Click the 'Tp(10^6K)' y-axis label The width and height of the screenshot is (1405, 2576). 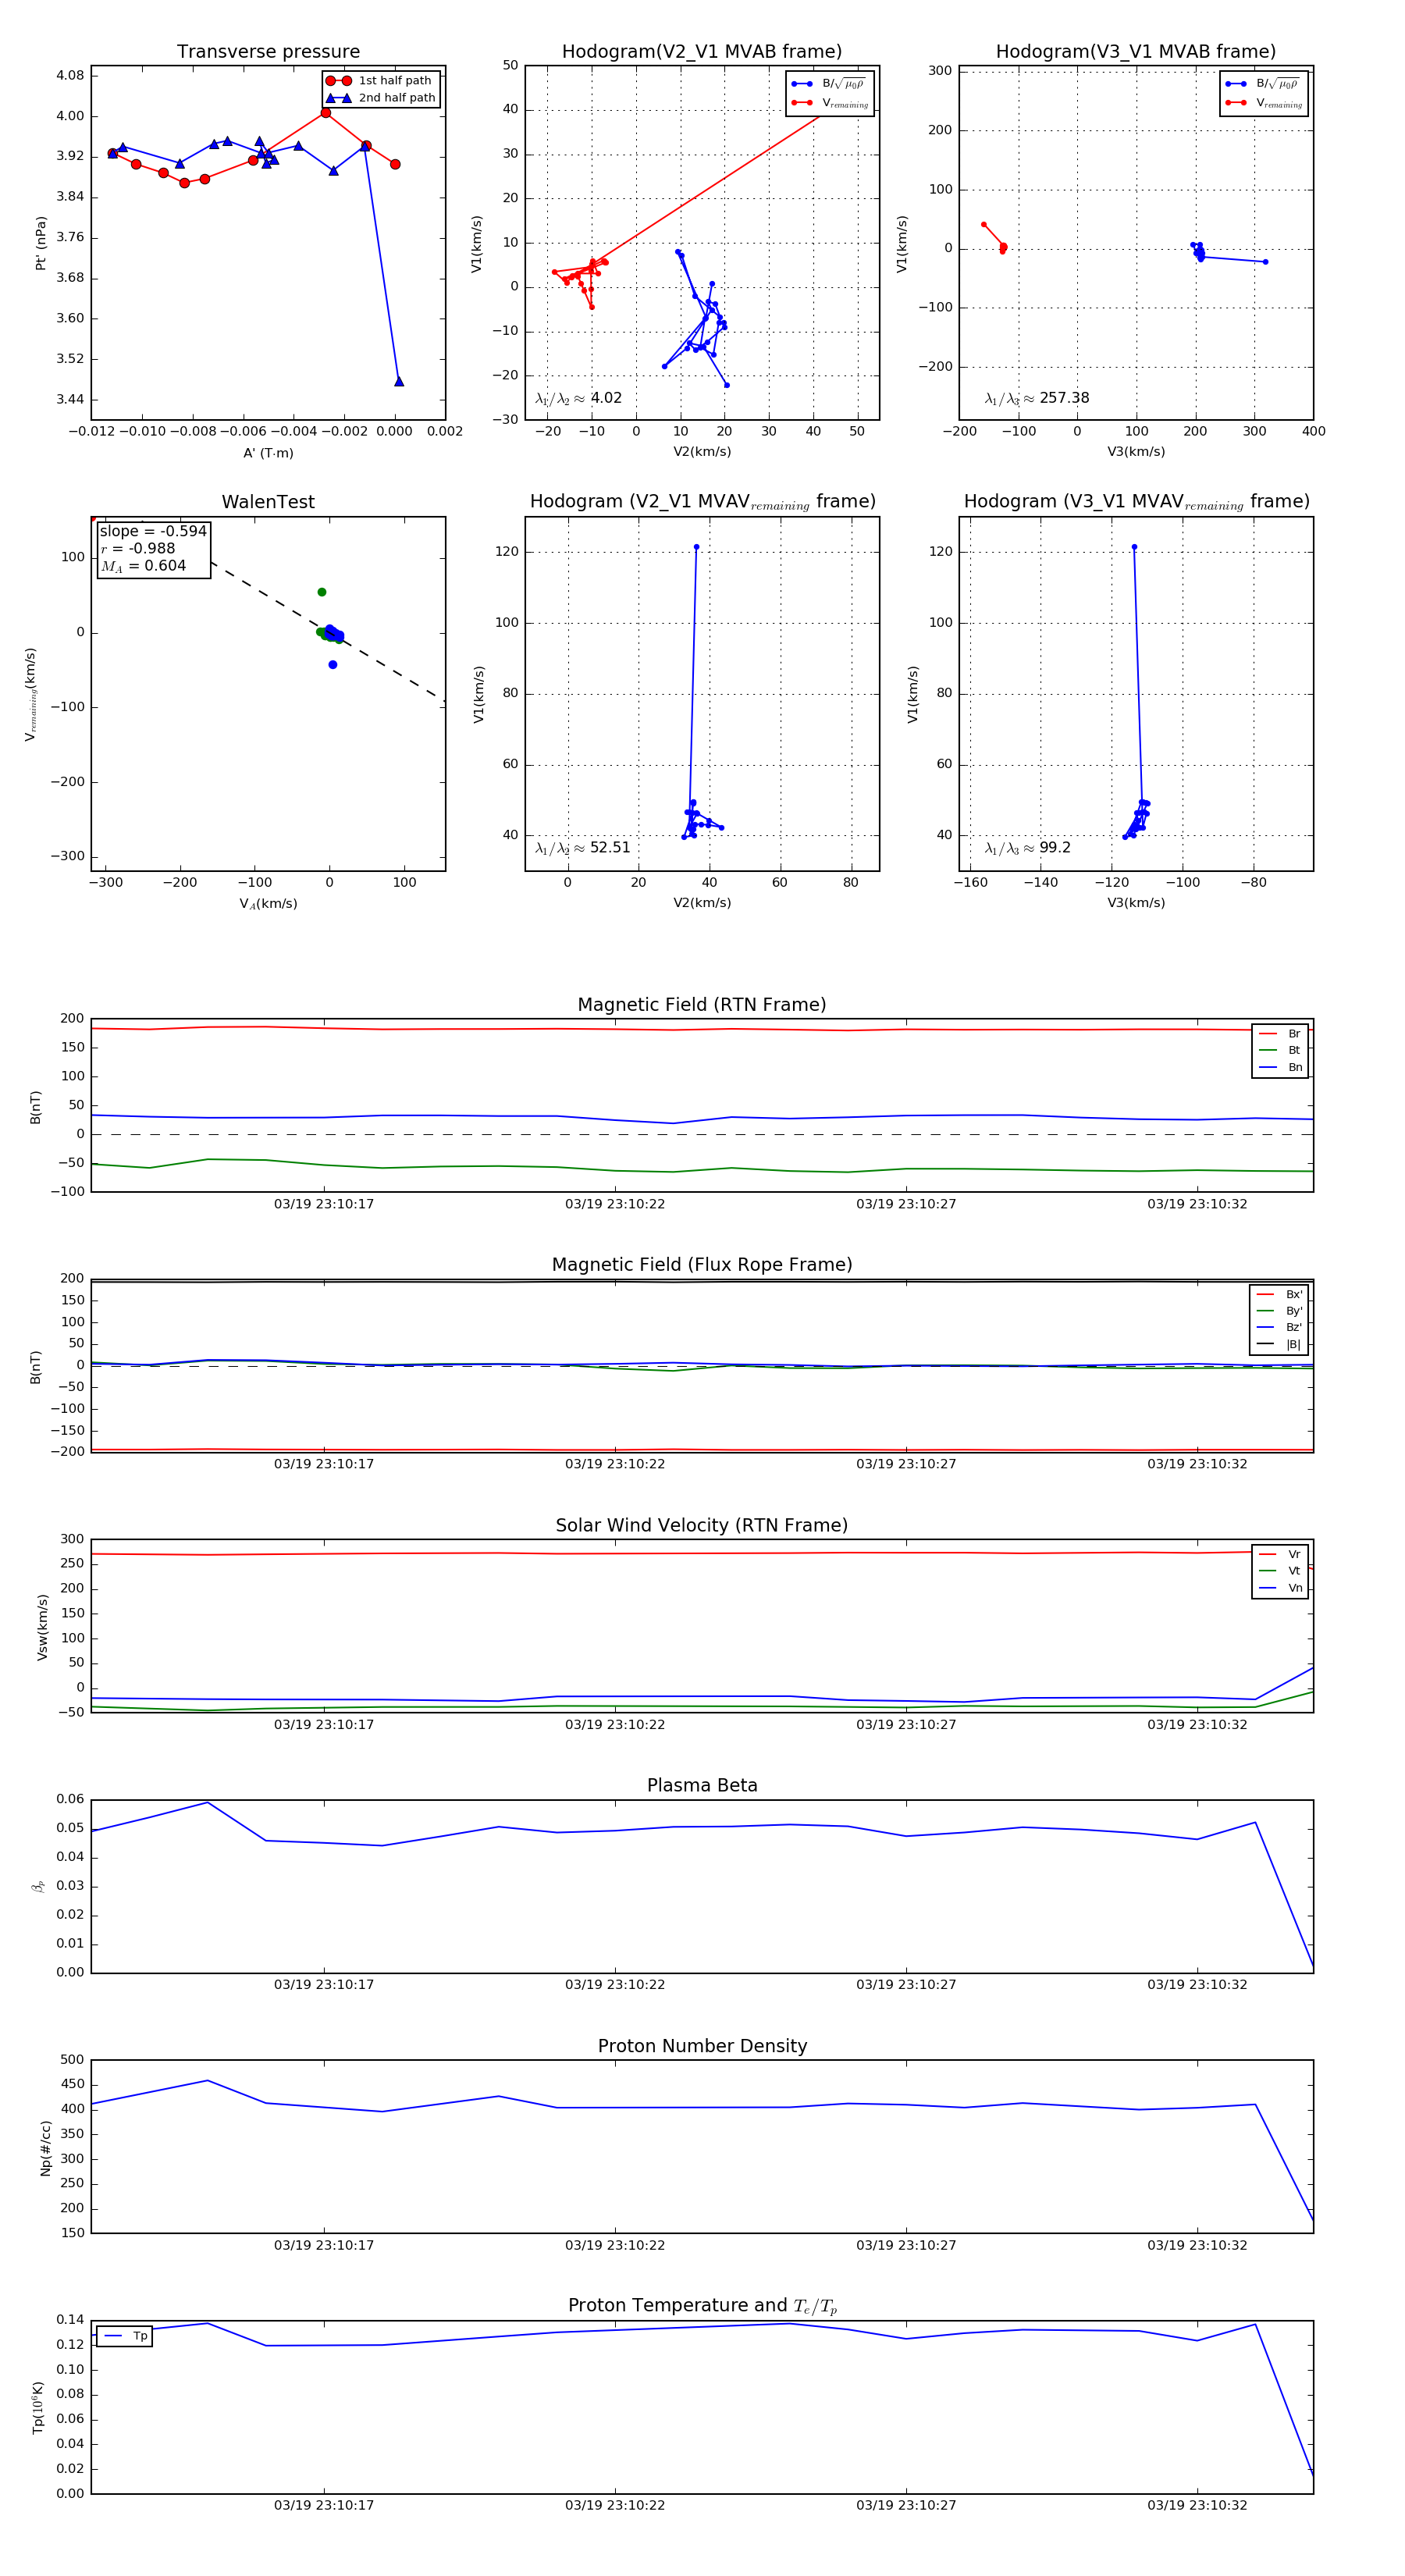click(39, 2407)
